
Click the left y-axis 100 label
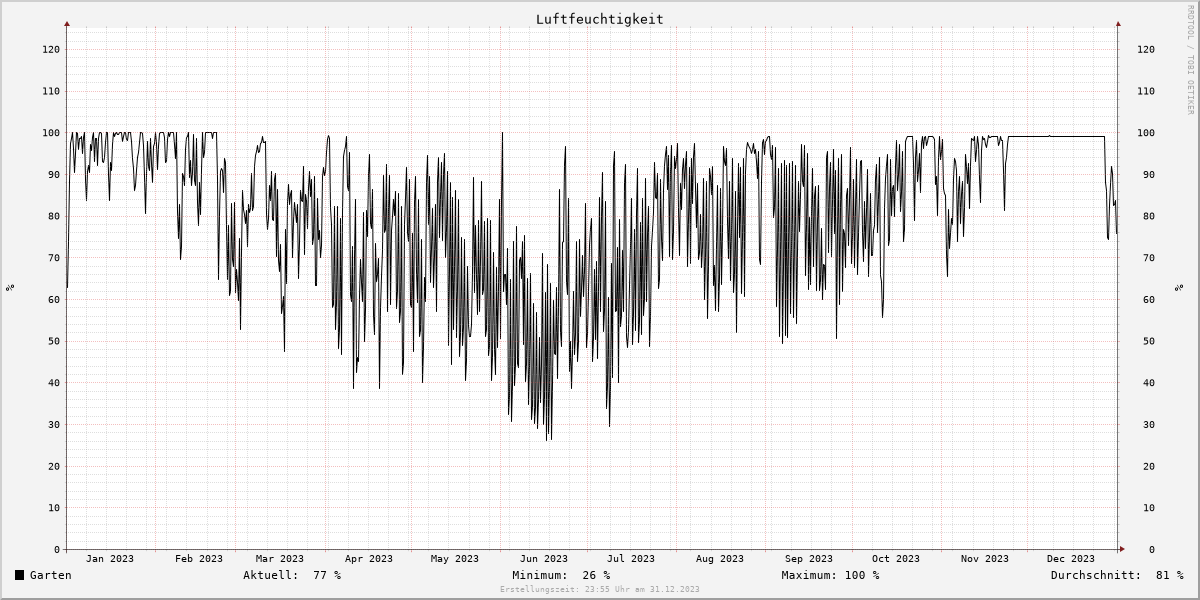51,133
